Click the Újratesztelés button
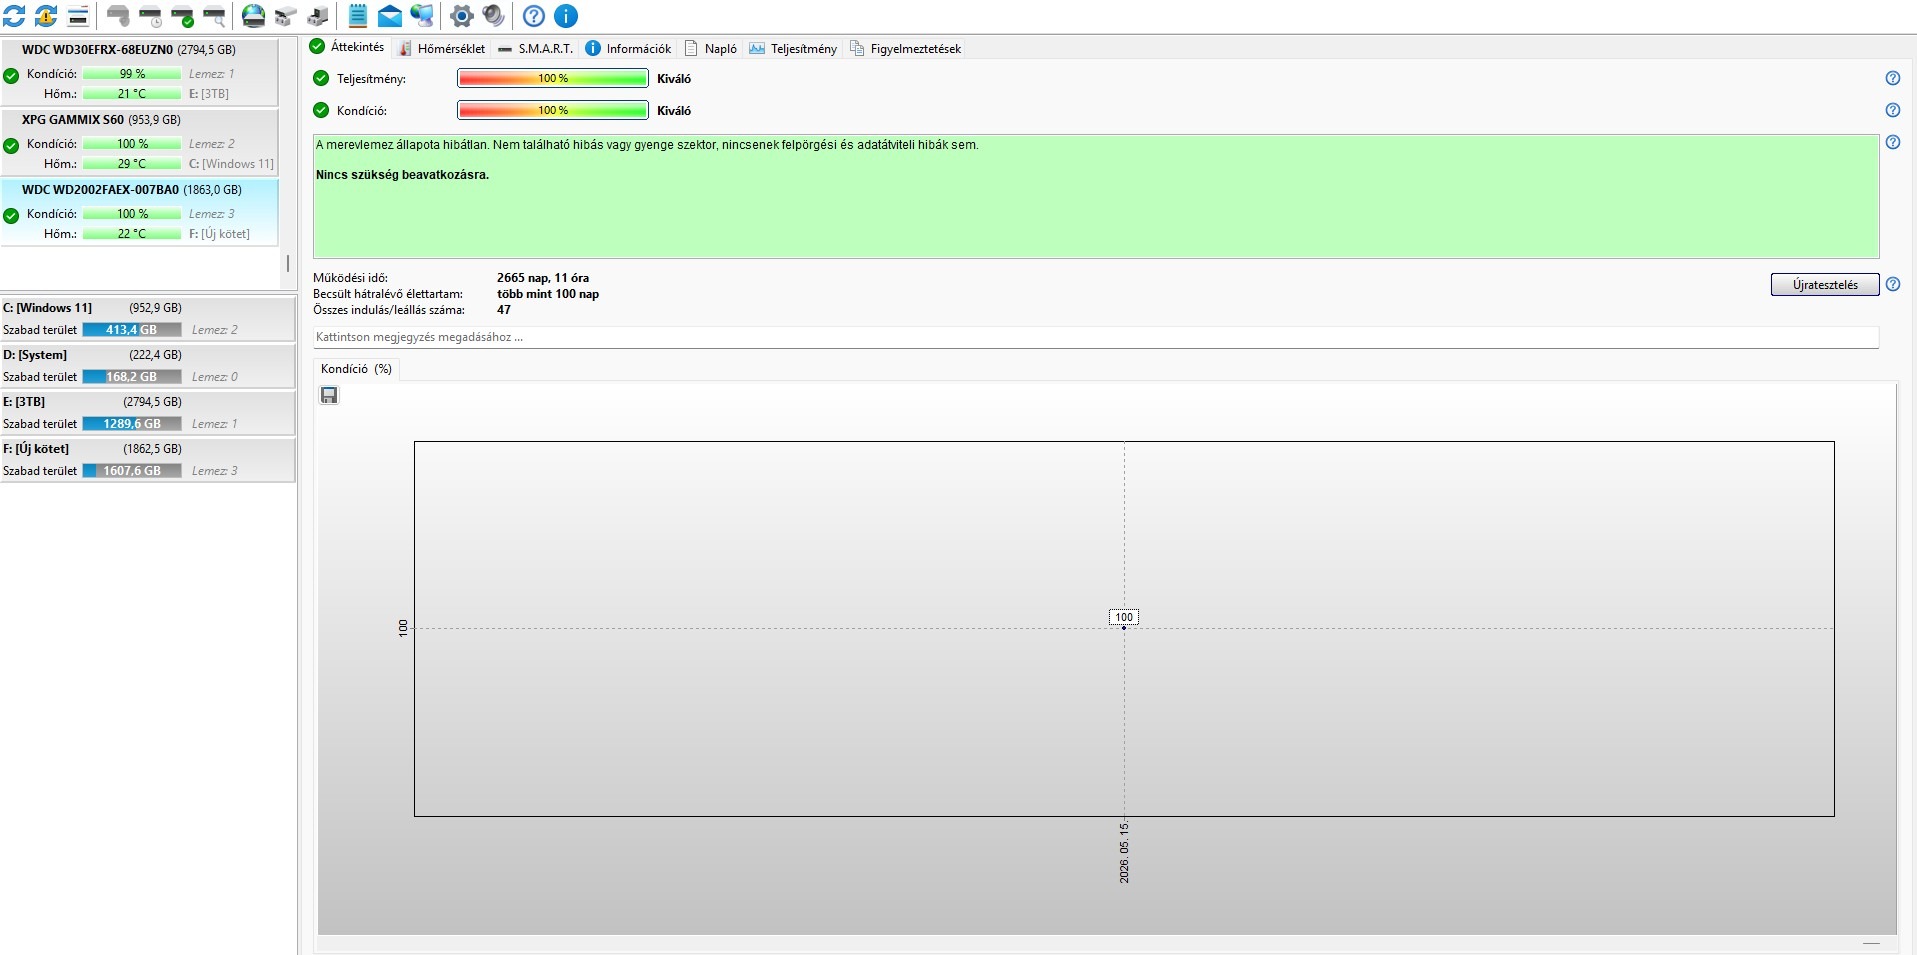Viewport: 1917px width, 955px height. pyautogui.click(x=1825, y=285)
